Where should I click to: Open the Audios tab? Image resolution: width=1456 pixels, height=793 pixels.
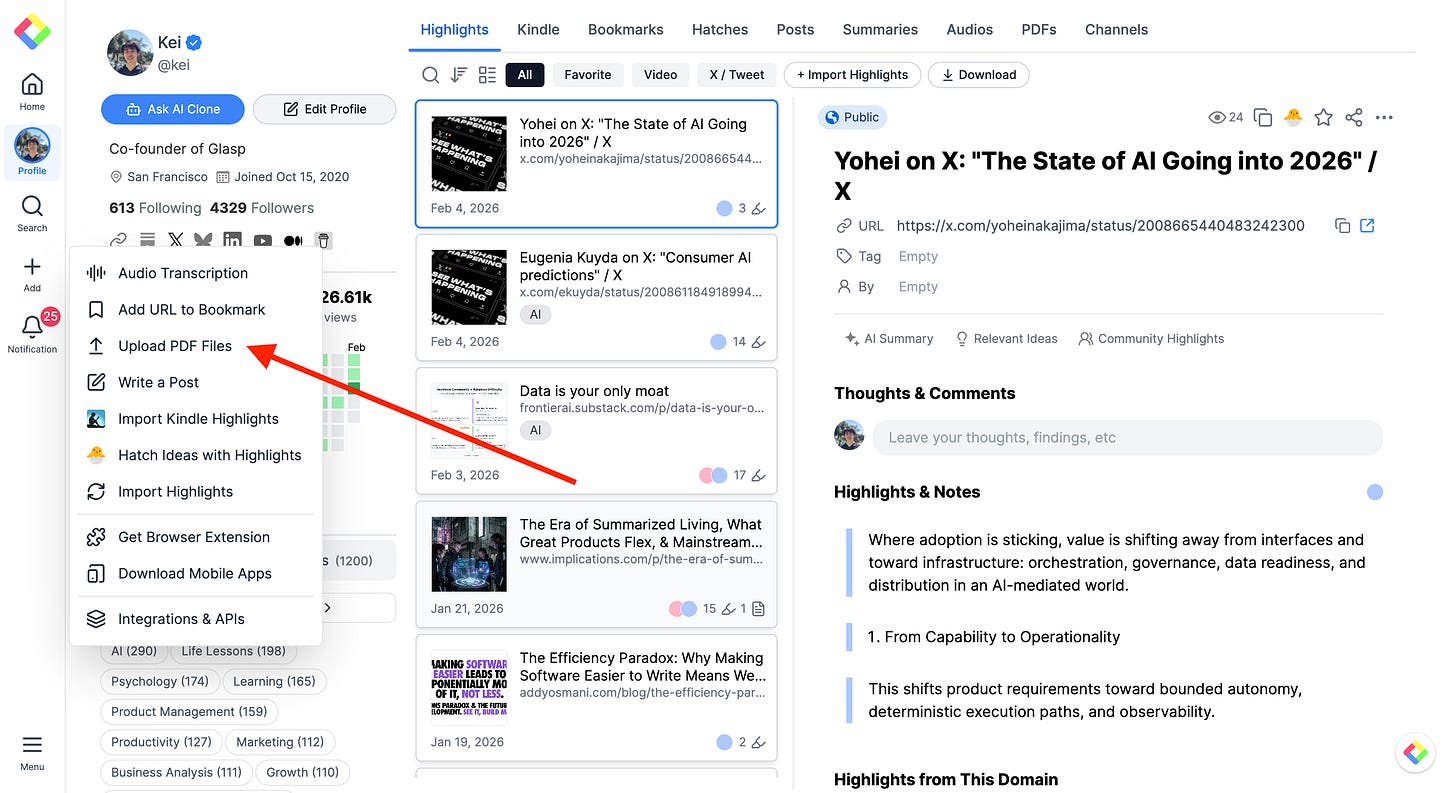tap(970, 30)
